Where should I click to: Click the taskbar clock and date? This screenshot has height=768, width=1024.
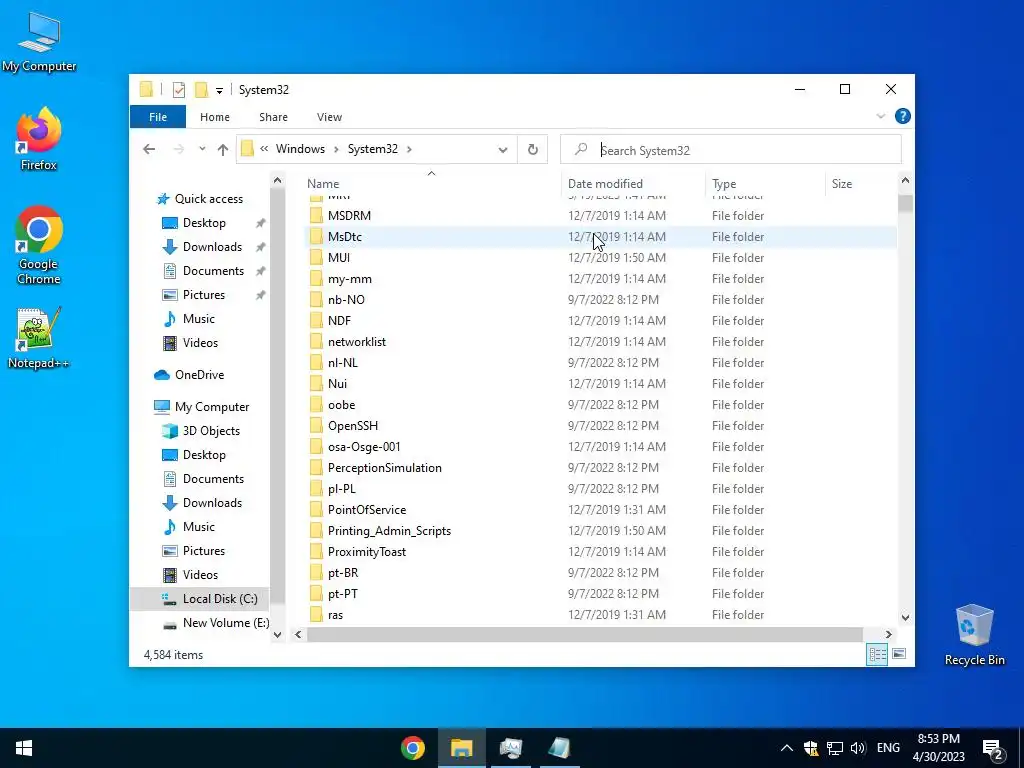click(x=938, y=748)
